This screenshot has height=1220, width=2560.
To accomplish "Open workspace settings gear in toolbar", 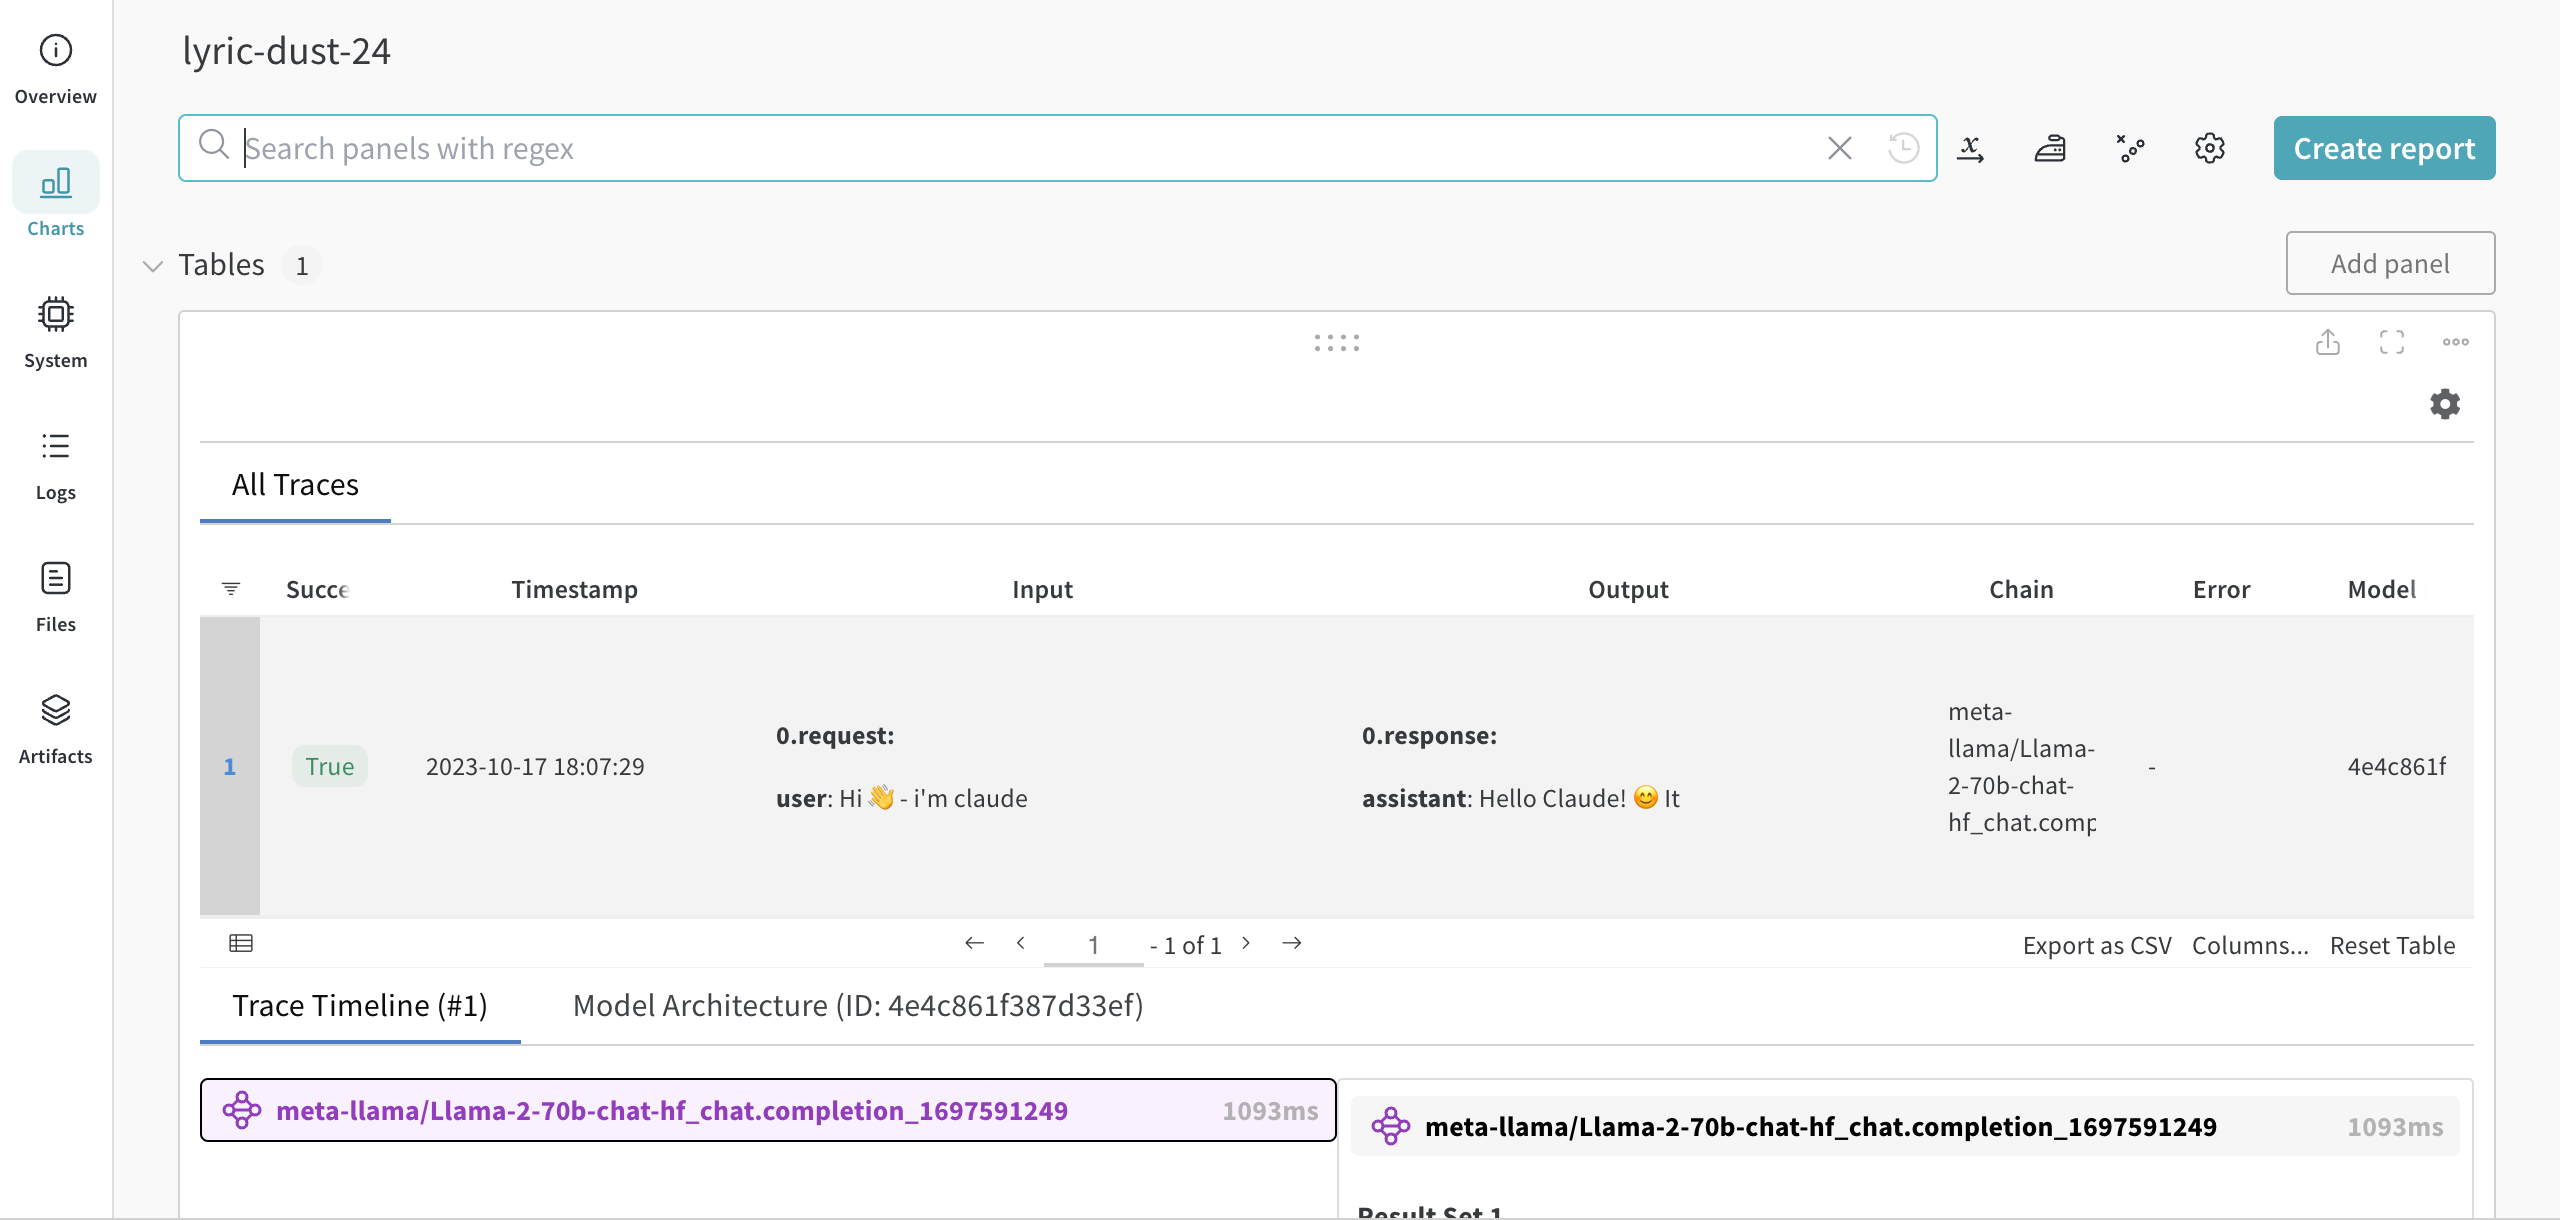I will [x=2209, y=148].
